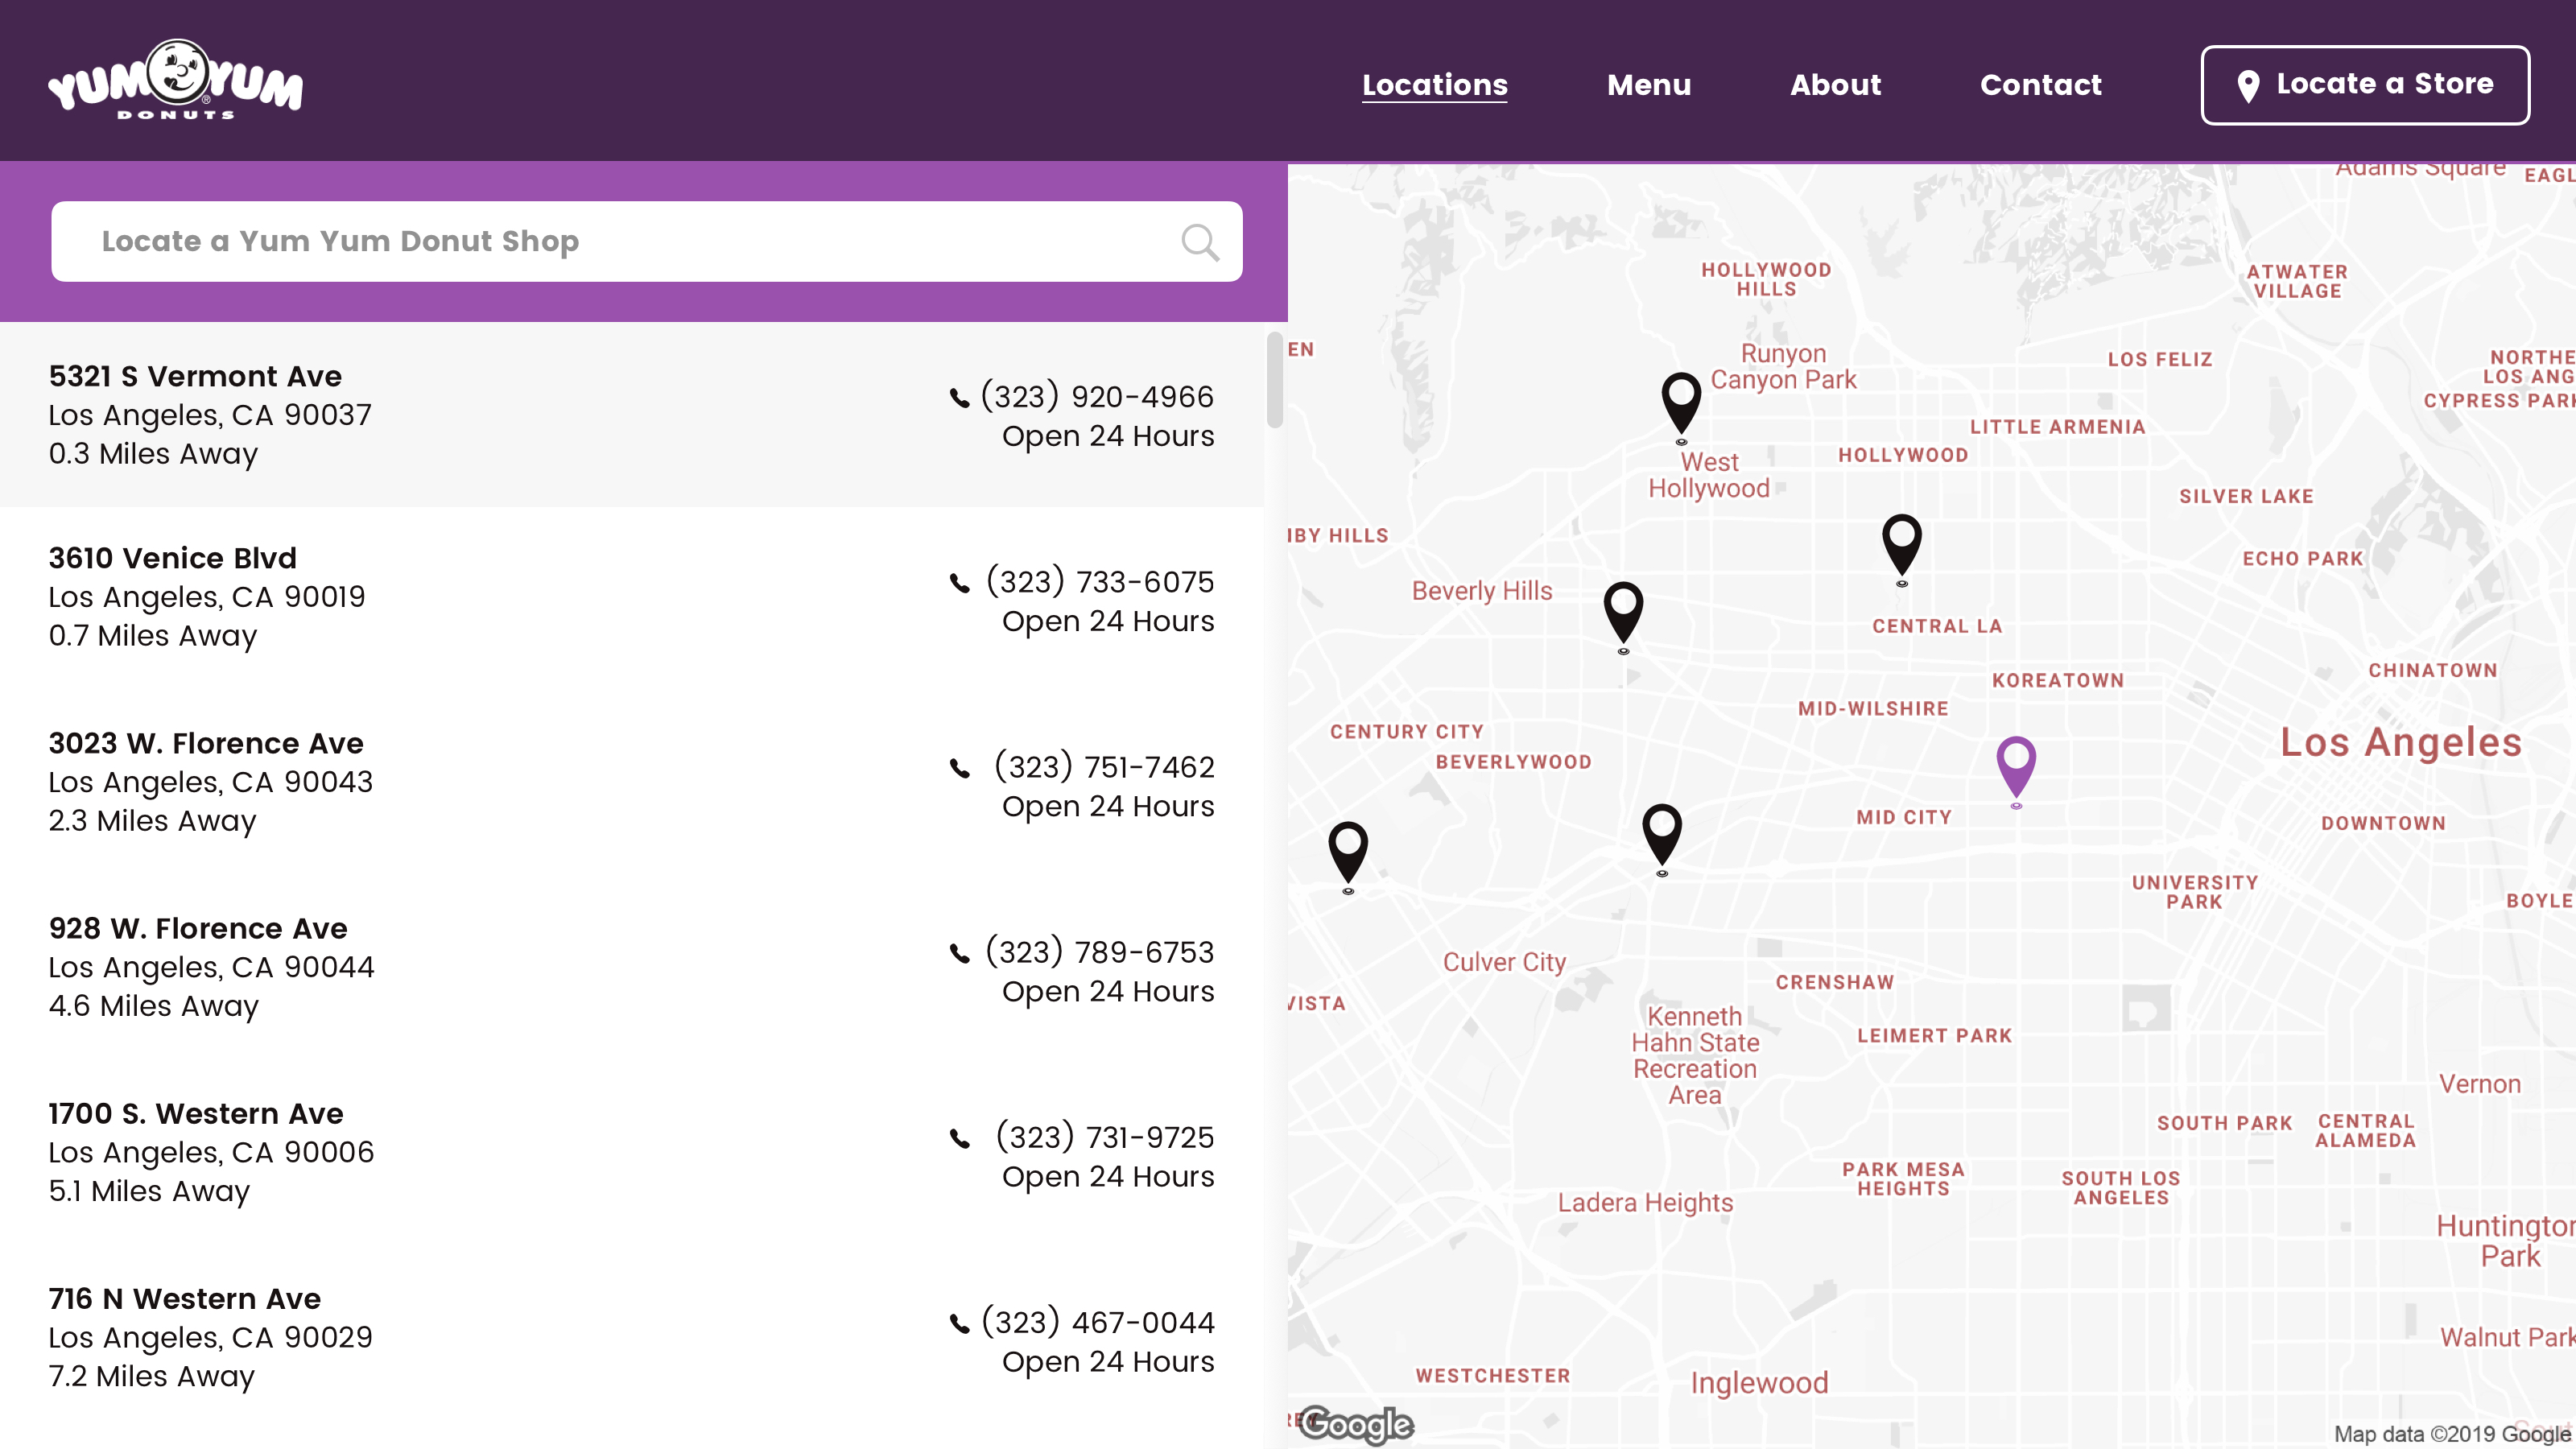Call (323) 751-7462
The height and width of the screenshot is (1449, 2576).
pyautogui.click(x=1104, y=767)
